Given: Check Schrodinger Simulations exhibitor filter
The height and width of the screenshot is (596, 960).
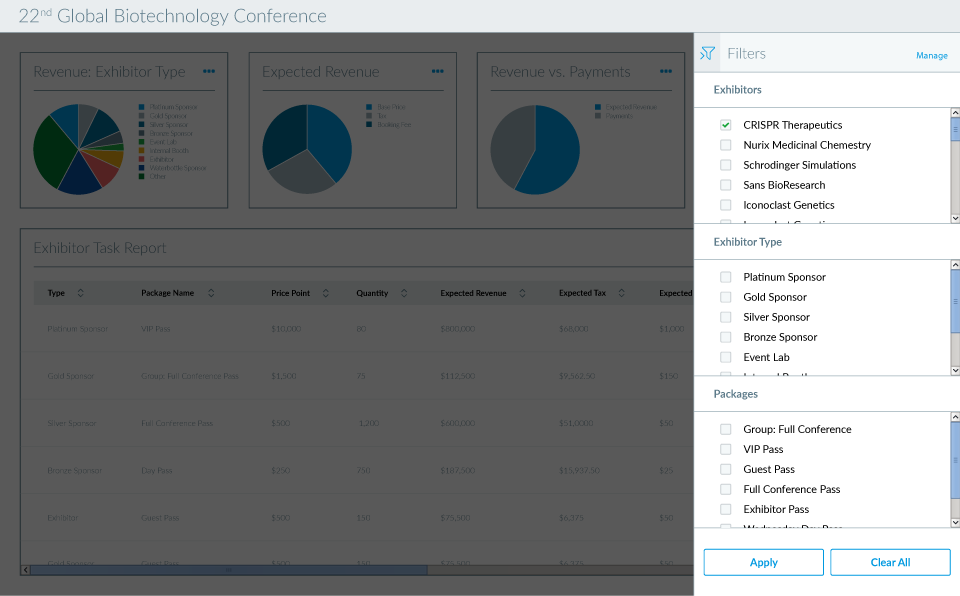Looking at the screenshot, I should click(726, 165).
